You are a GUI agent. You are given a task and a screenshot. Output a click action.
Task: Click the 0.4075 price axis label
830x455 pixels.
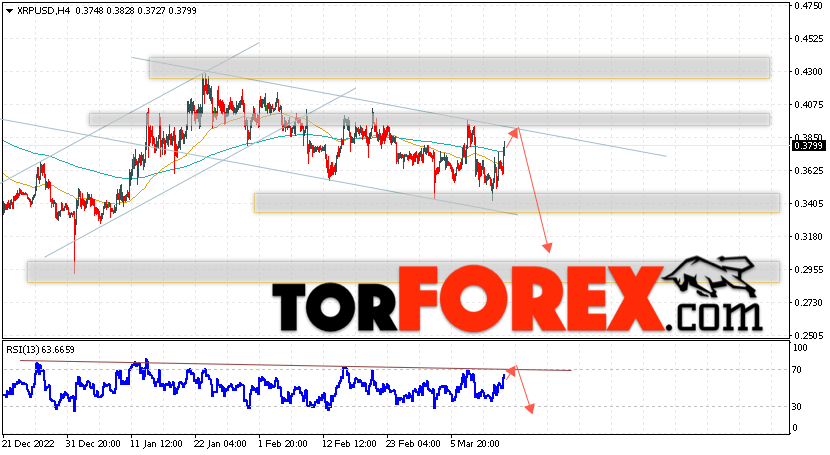[809, 105]
